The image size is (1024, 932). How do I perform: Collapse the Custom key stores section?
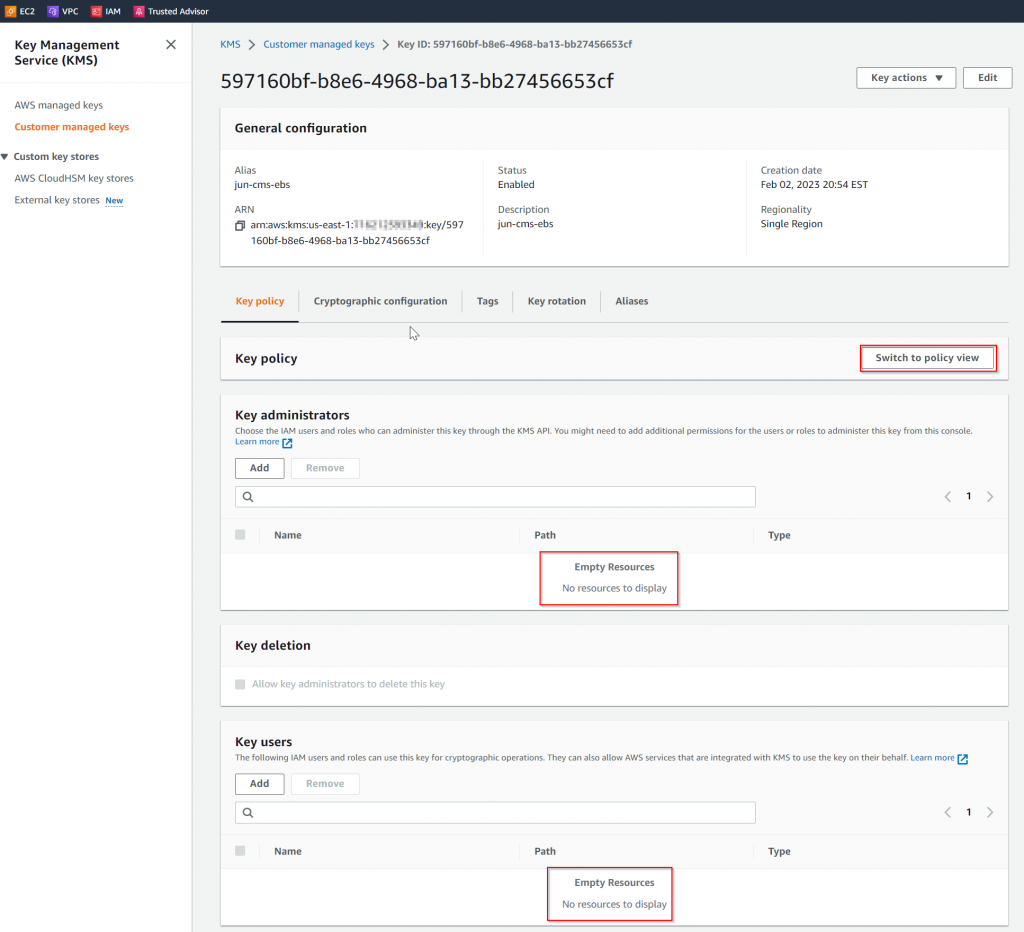click(x=5, y=157)
